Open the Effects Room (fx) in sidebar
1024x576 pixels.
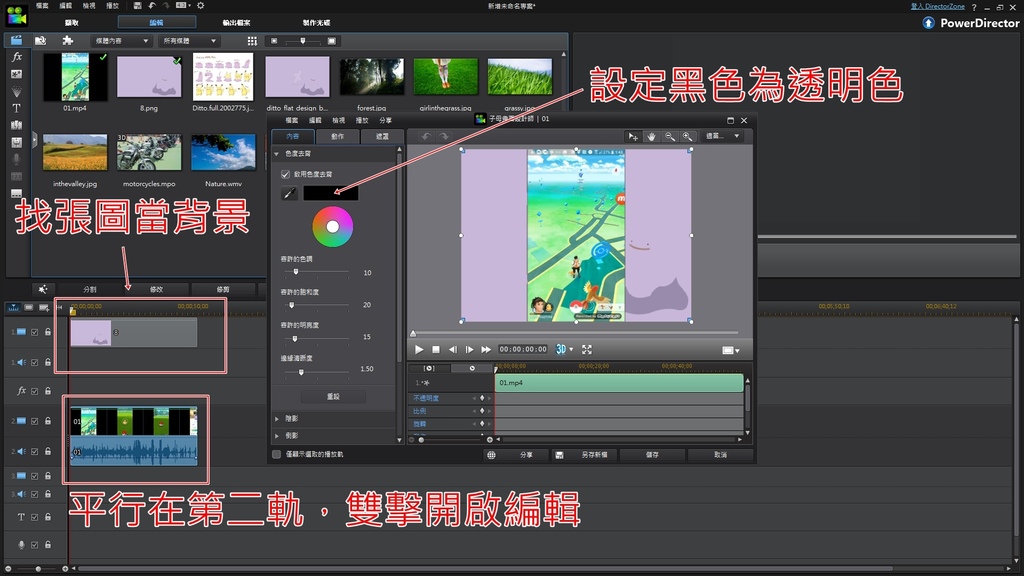tap(16, 58)
